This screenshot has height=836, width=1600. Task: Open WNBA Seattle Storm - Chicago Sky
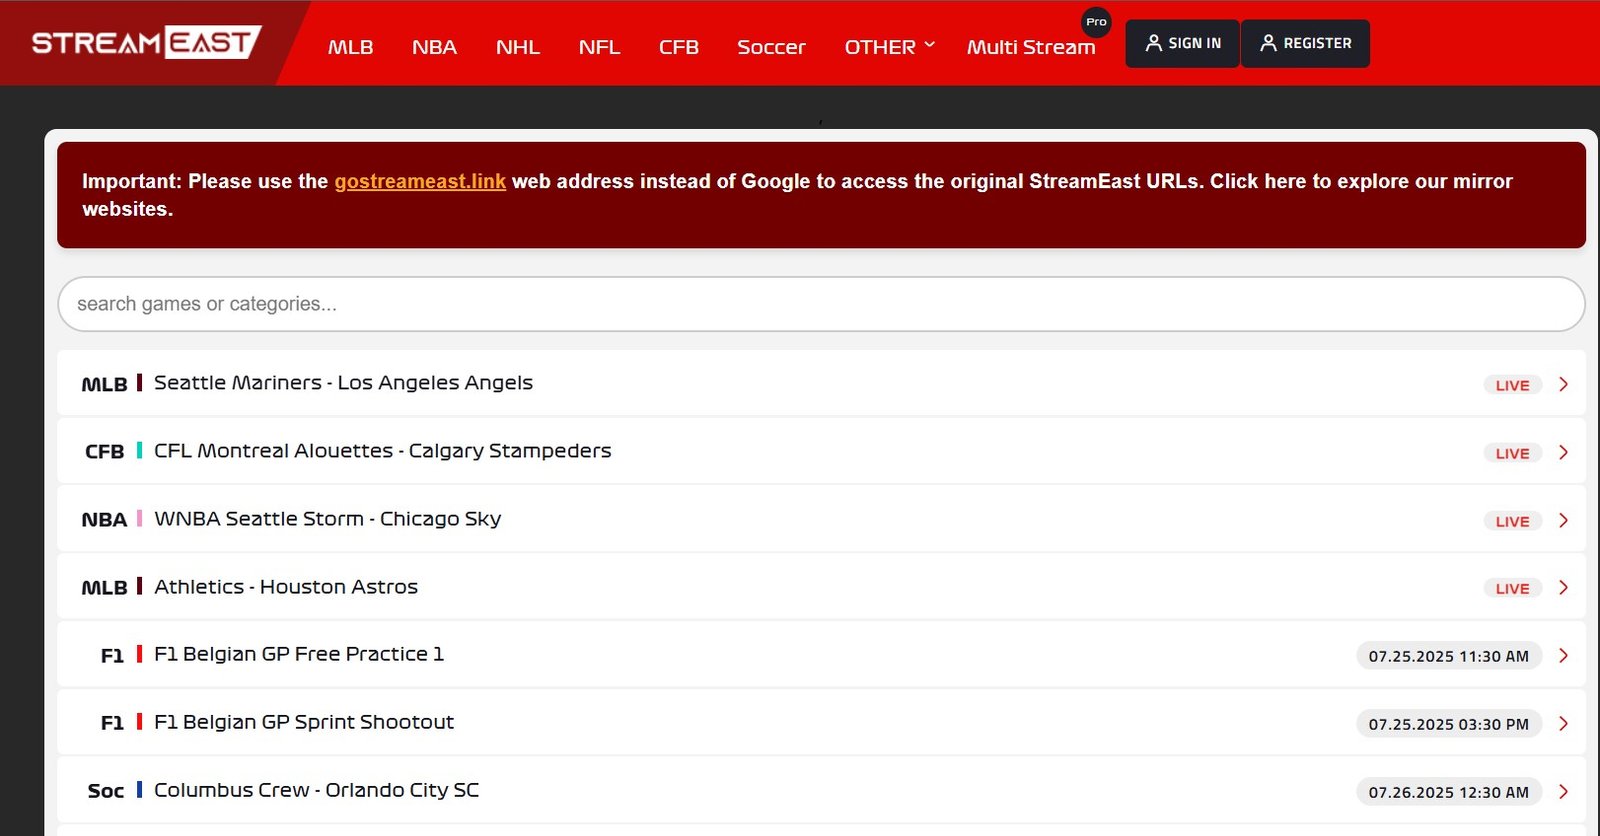[x=821, y=519]
